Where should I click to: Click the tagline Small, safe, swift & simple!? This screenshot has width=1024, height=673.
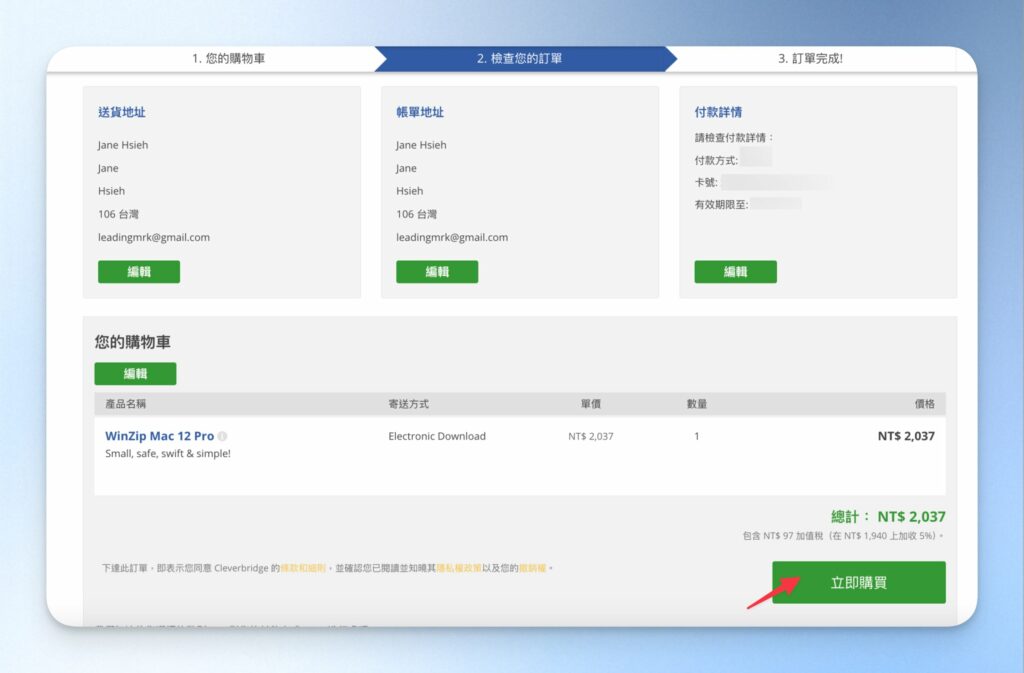pyautogui.click(x=168, y=454)
